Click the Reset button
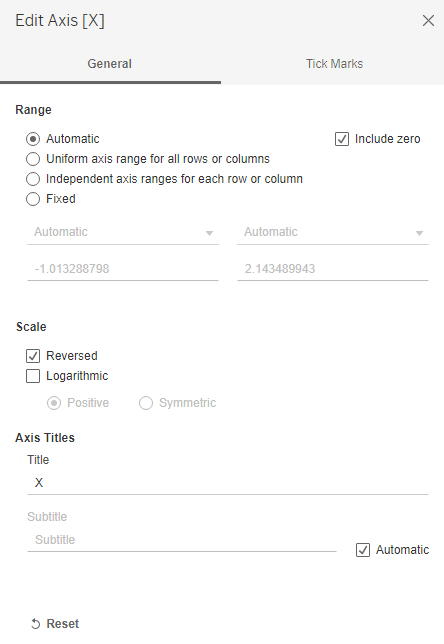This screenshot has width=444, height=644. (x=55, y=623)
